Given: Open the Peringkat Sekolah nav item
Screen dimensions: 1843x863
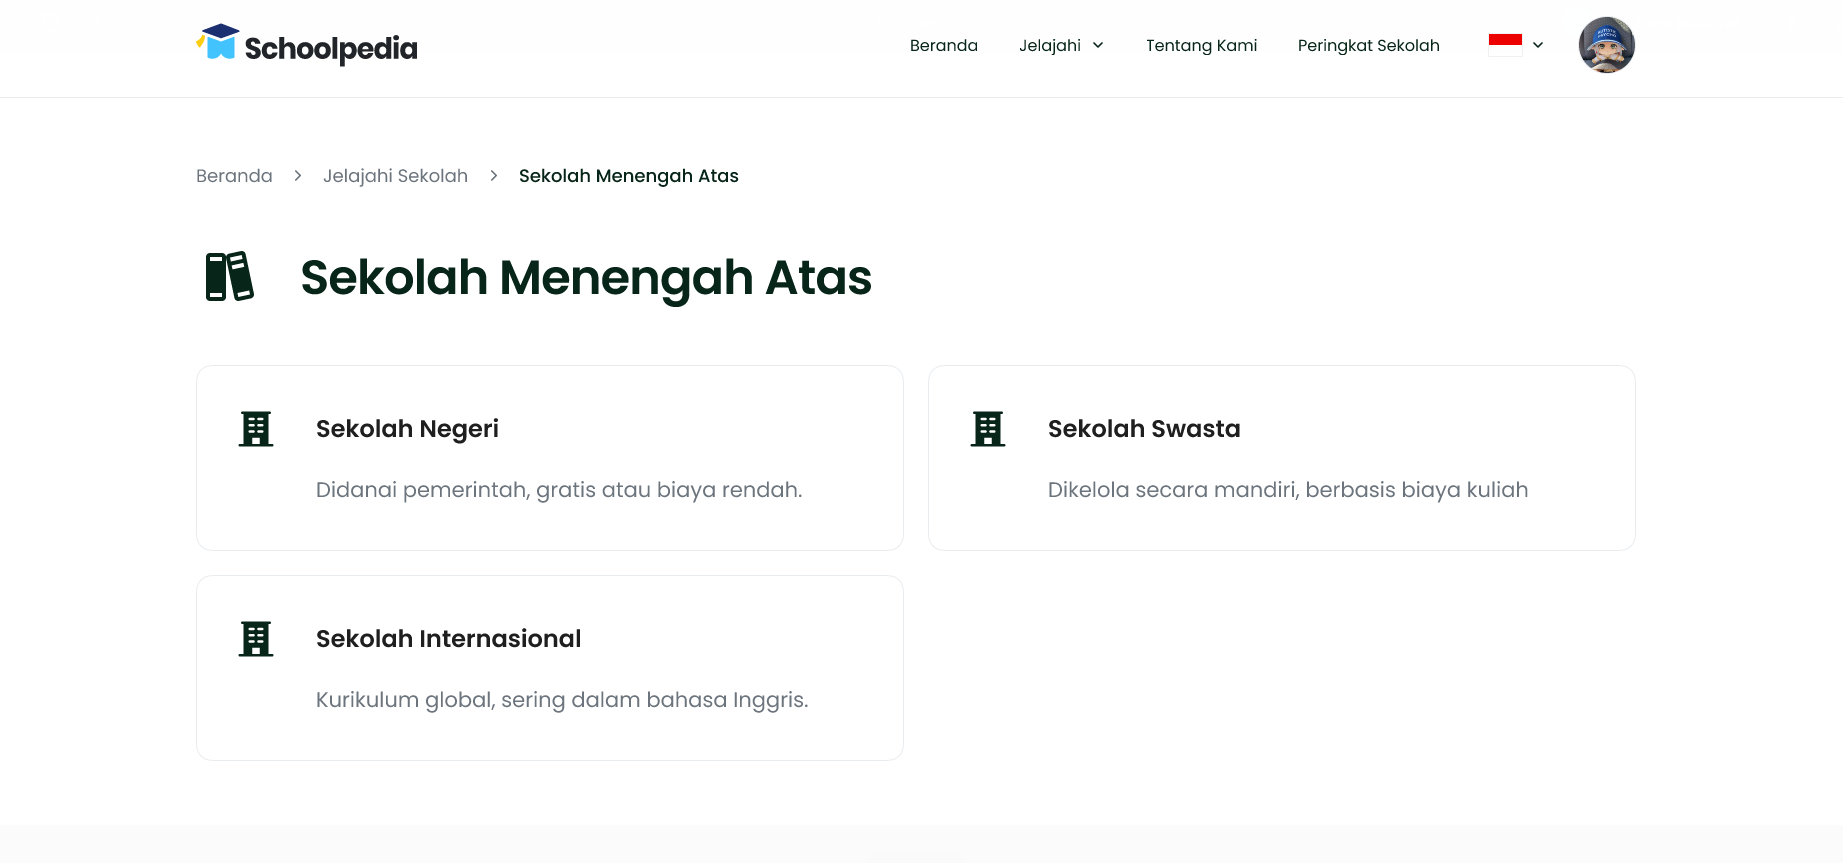Looking at the screenshot, I should click(x=1368, y=45).
